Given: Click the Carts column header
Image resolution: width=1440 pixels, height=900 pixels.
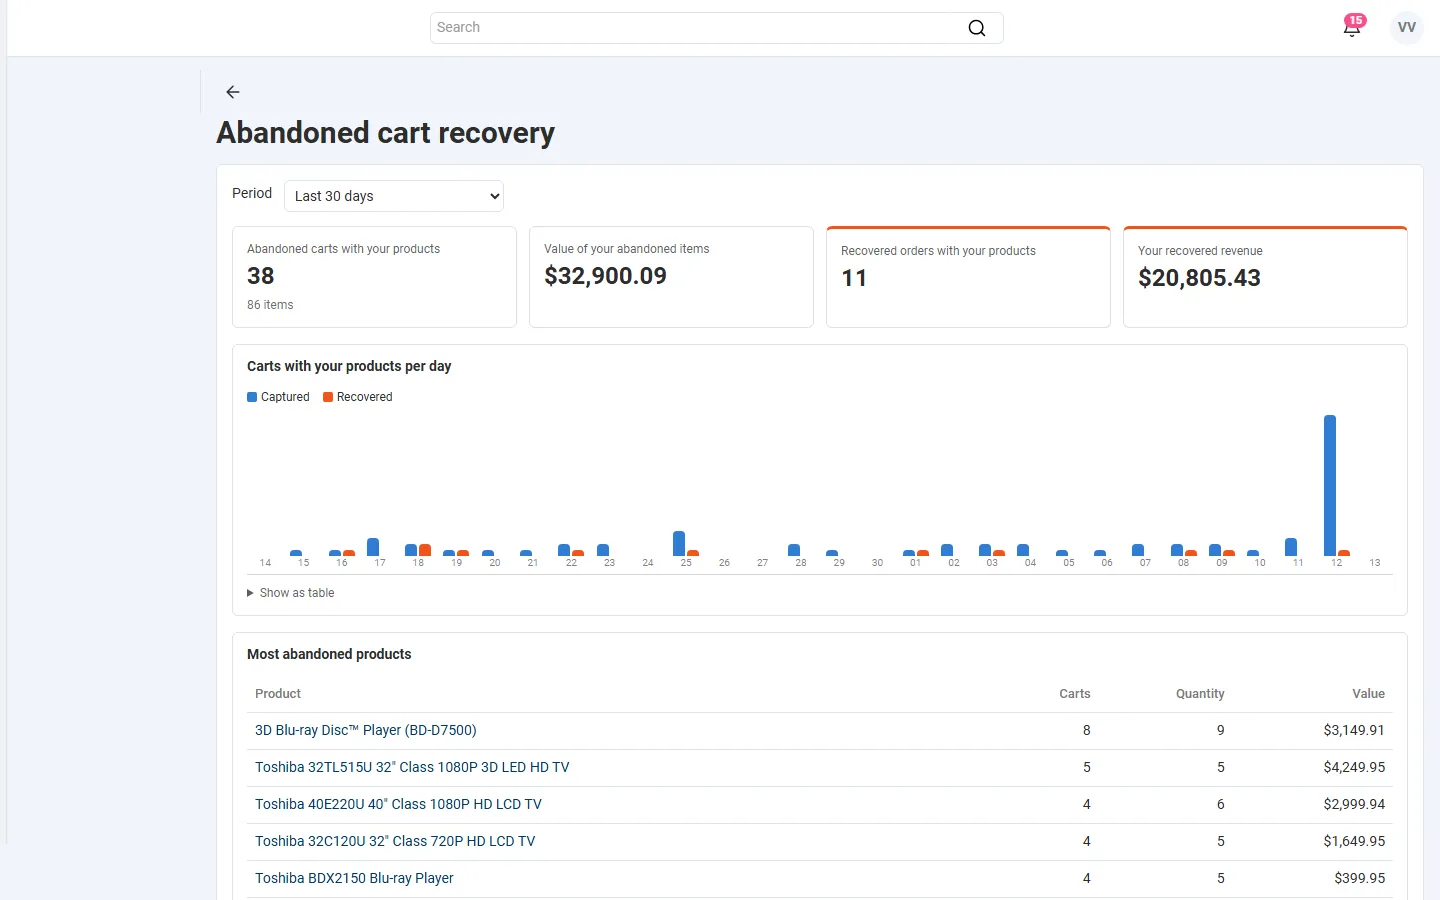Looking at the screenshot, I should tap(1075, 694).
